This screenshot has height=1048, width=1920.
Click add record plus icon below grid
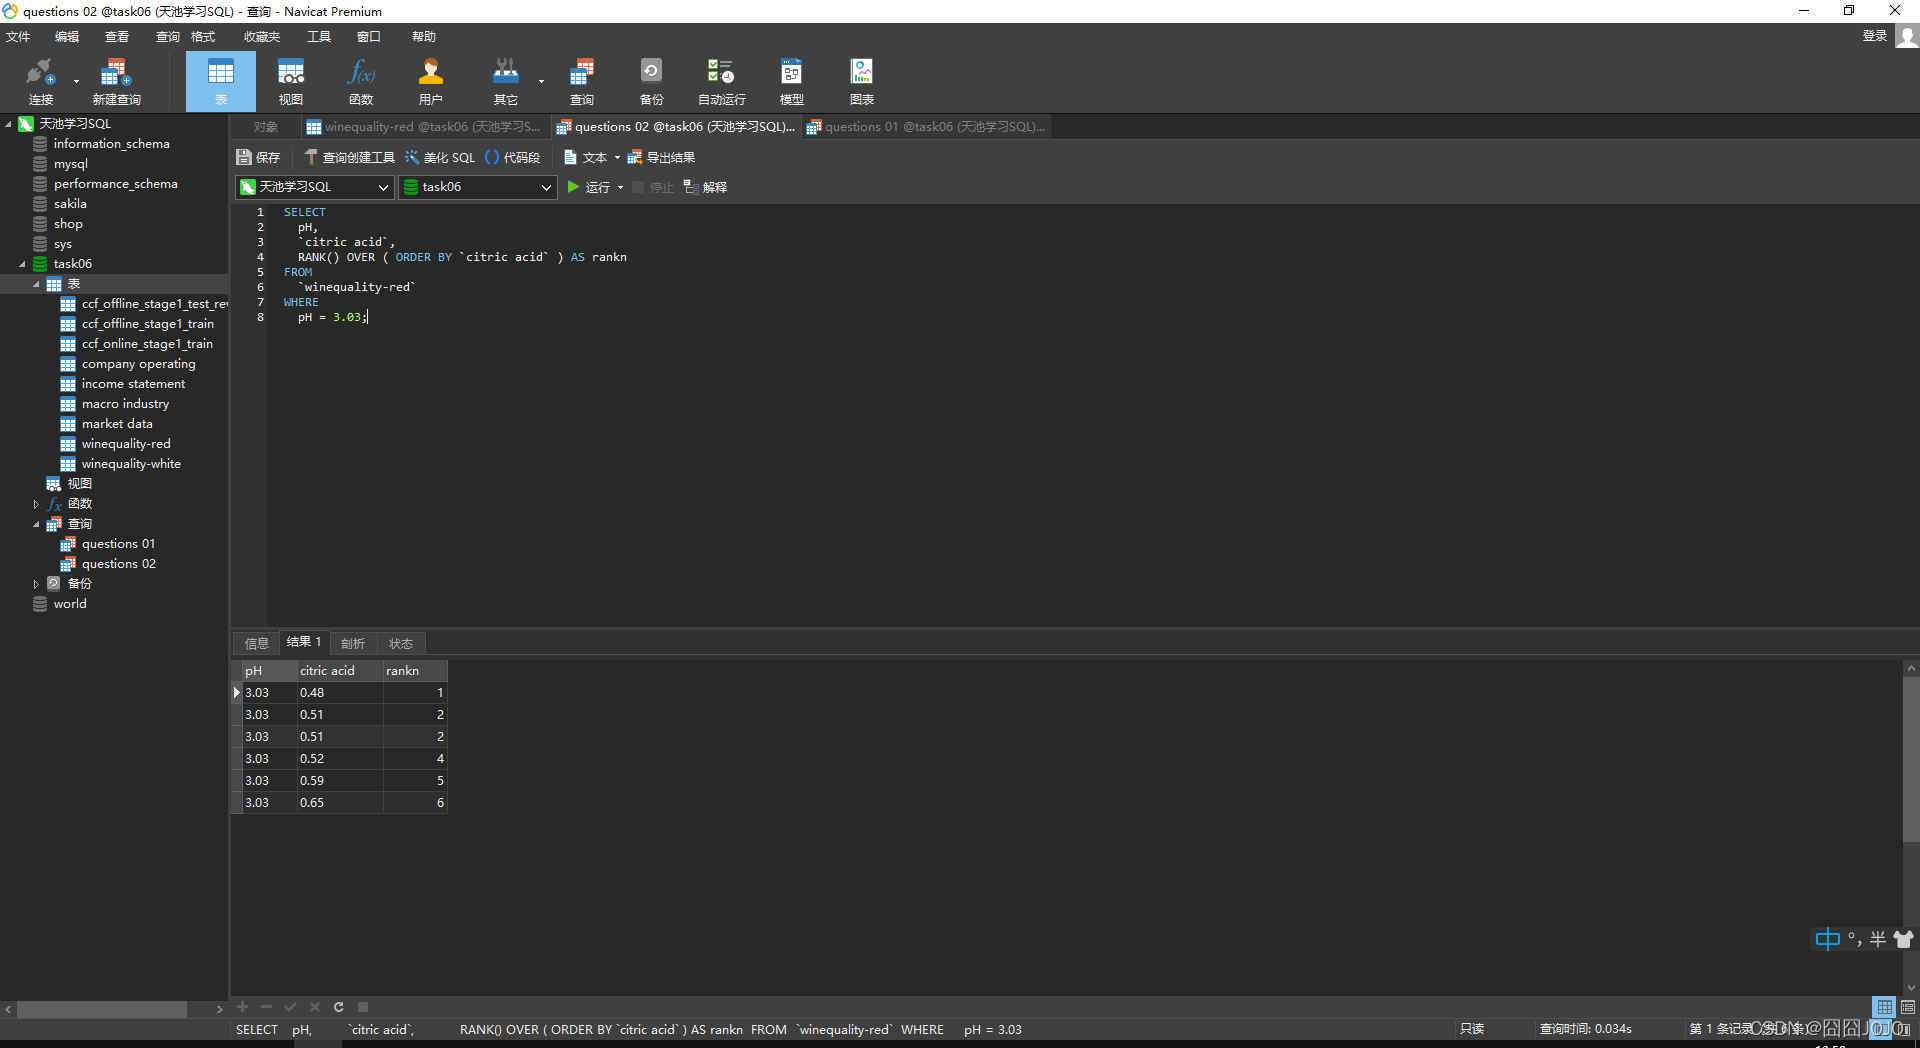pyautogui.click(x=242, y=1007)
